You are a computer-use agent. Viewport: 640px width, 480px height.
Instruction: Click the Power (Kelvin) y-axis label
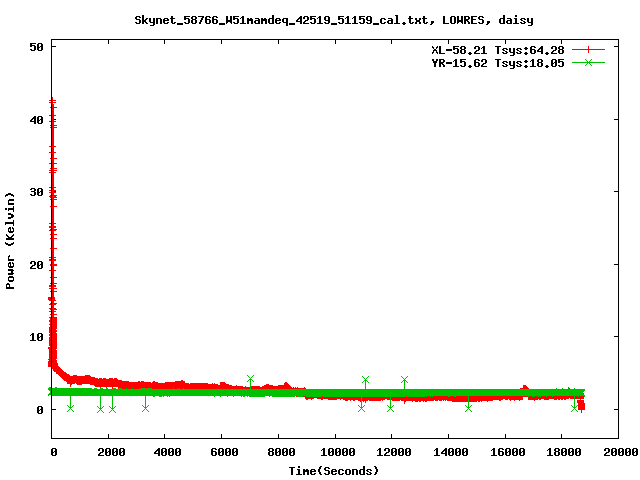click(10, 241)
